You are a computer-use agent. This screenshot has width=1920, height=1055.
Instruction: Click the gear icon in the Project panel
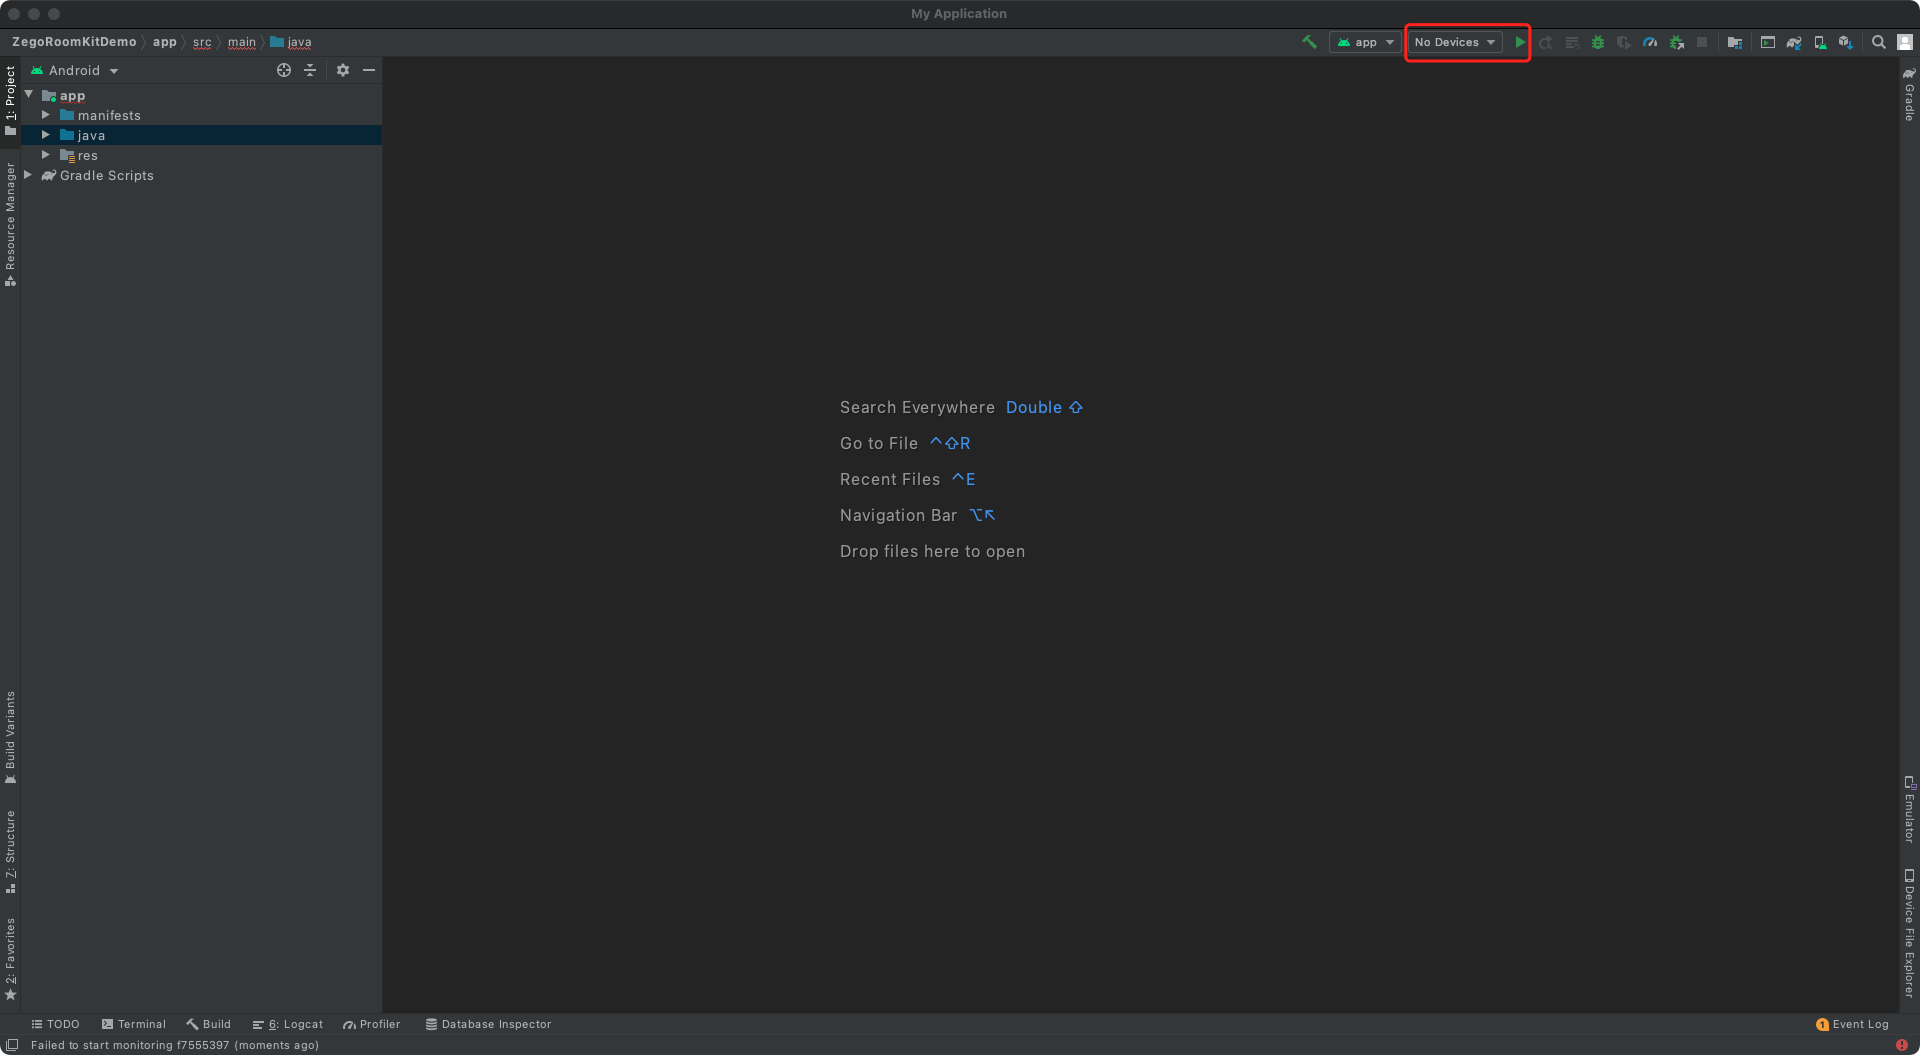[x=343, y=70]
